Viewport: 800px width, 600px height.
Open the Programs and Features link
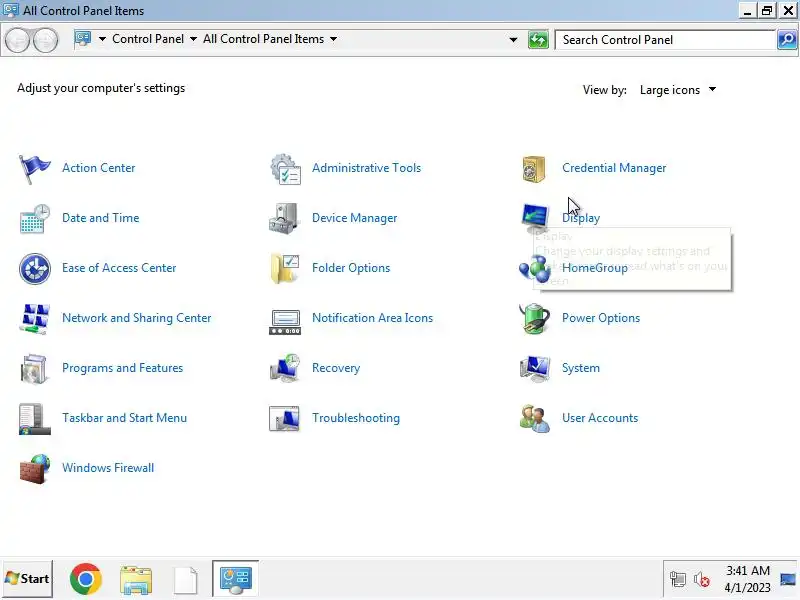(122, 368)
